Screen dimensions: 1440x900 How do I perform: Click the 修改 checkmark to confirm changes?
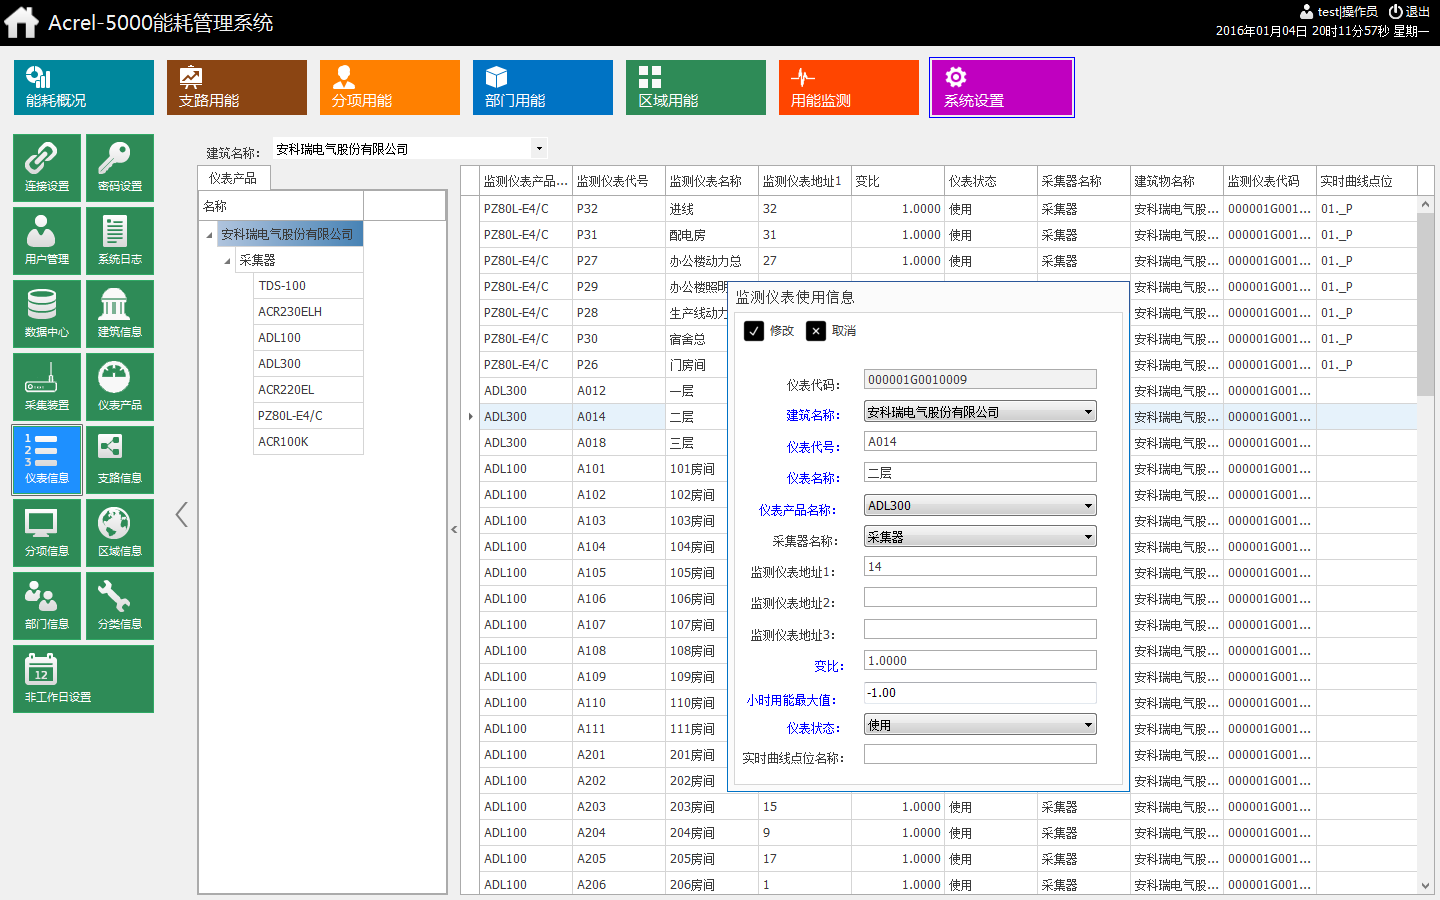[754, 331]
